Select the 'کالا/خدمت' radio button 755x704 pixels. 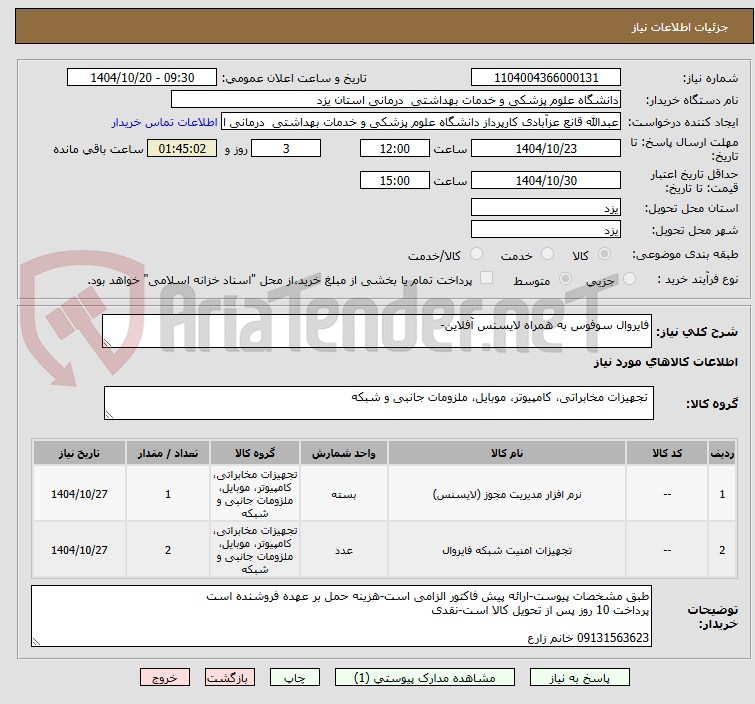click(476, 254)
